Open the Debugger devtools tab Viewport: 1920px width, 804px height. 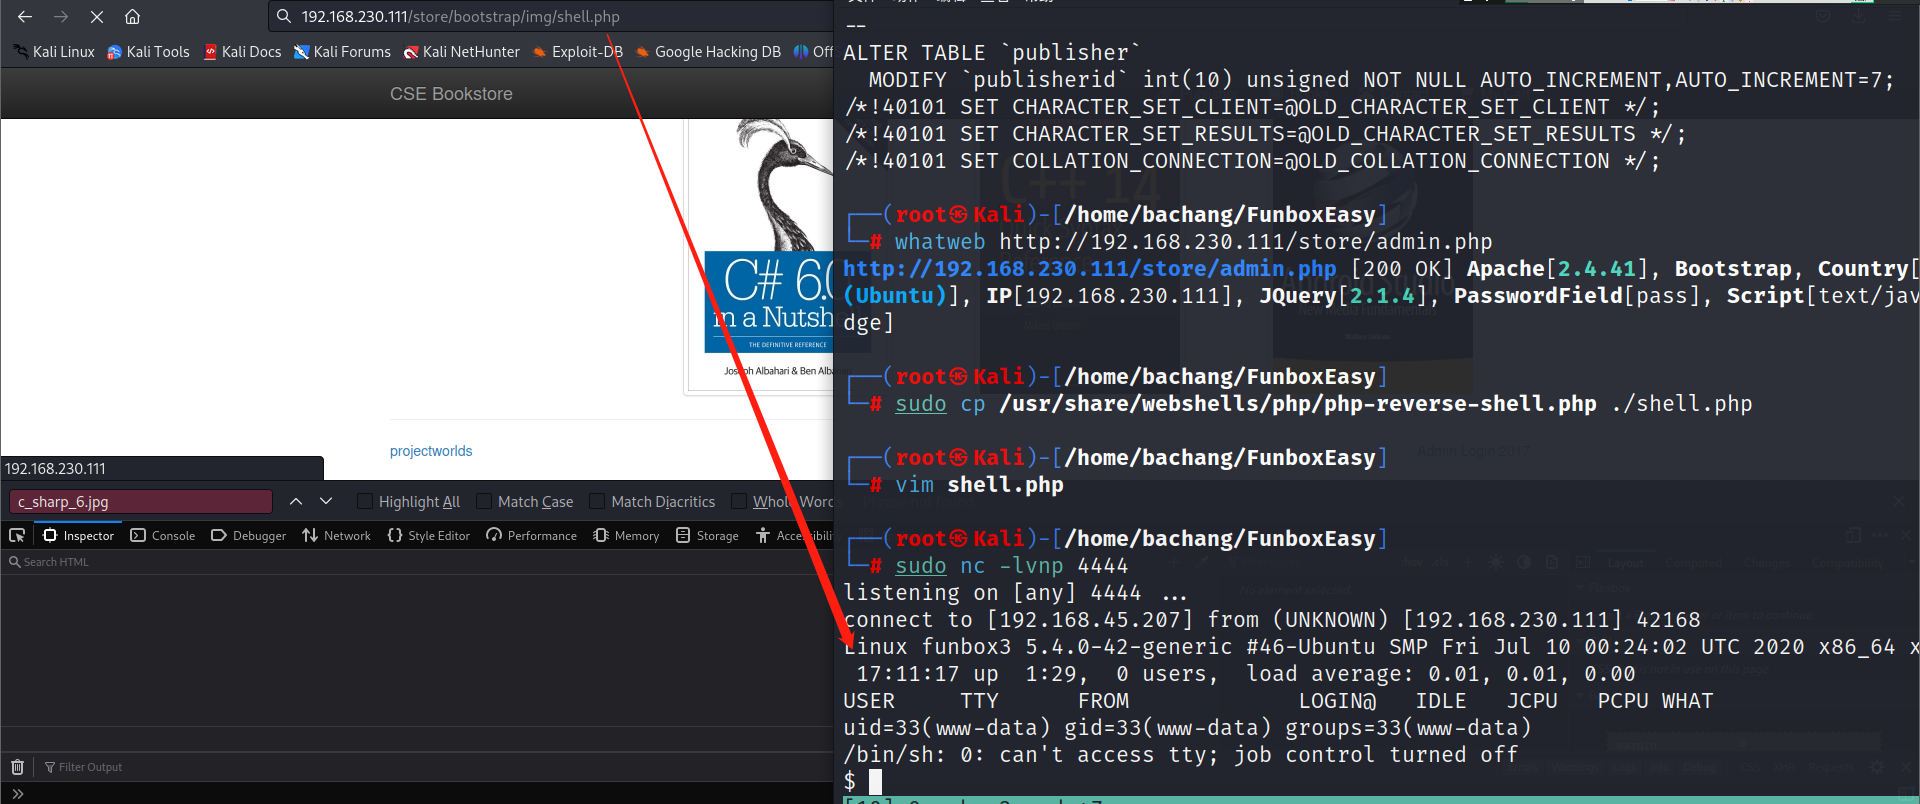click(249, 536)
